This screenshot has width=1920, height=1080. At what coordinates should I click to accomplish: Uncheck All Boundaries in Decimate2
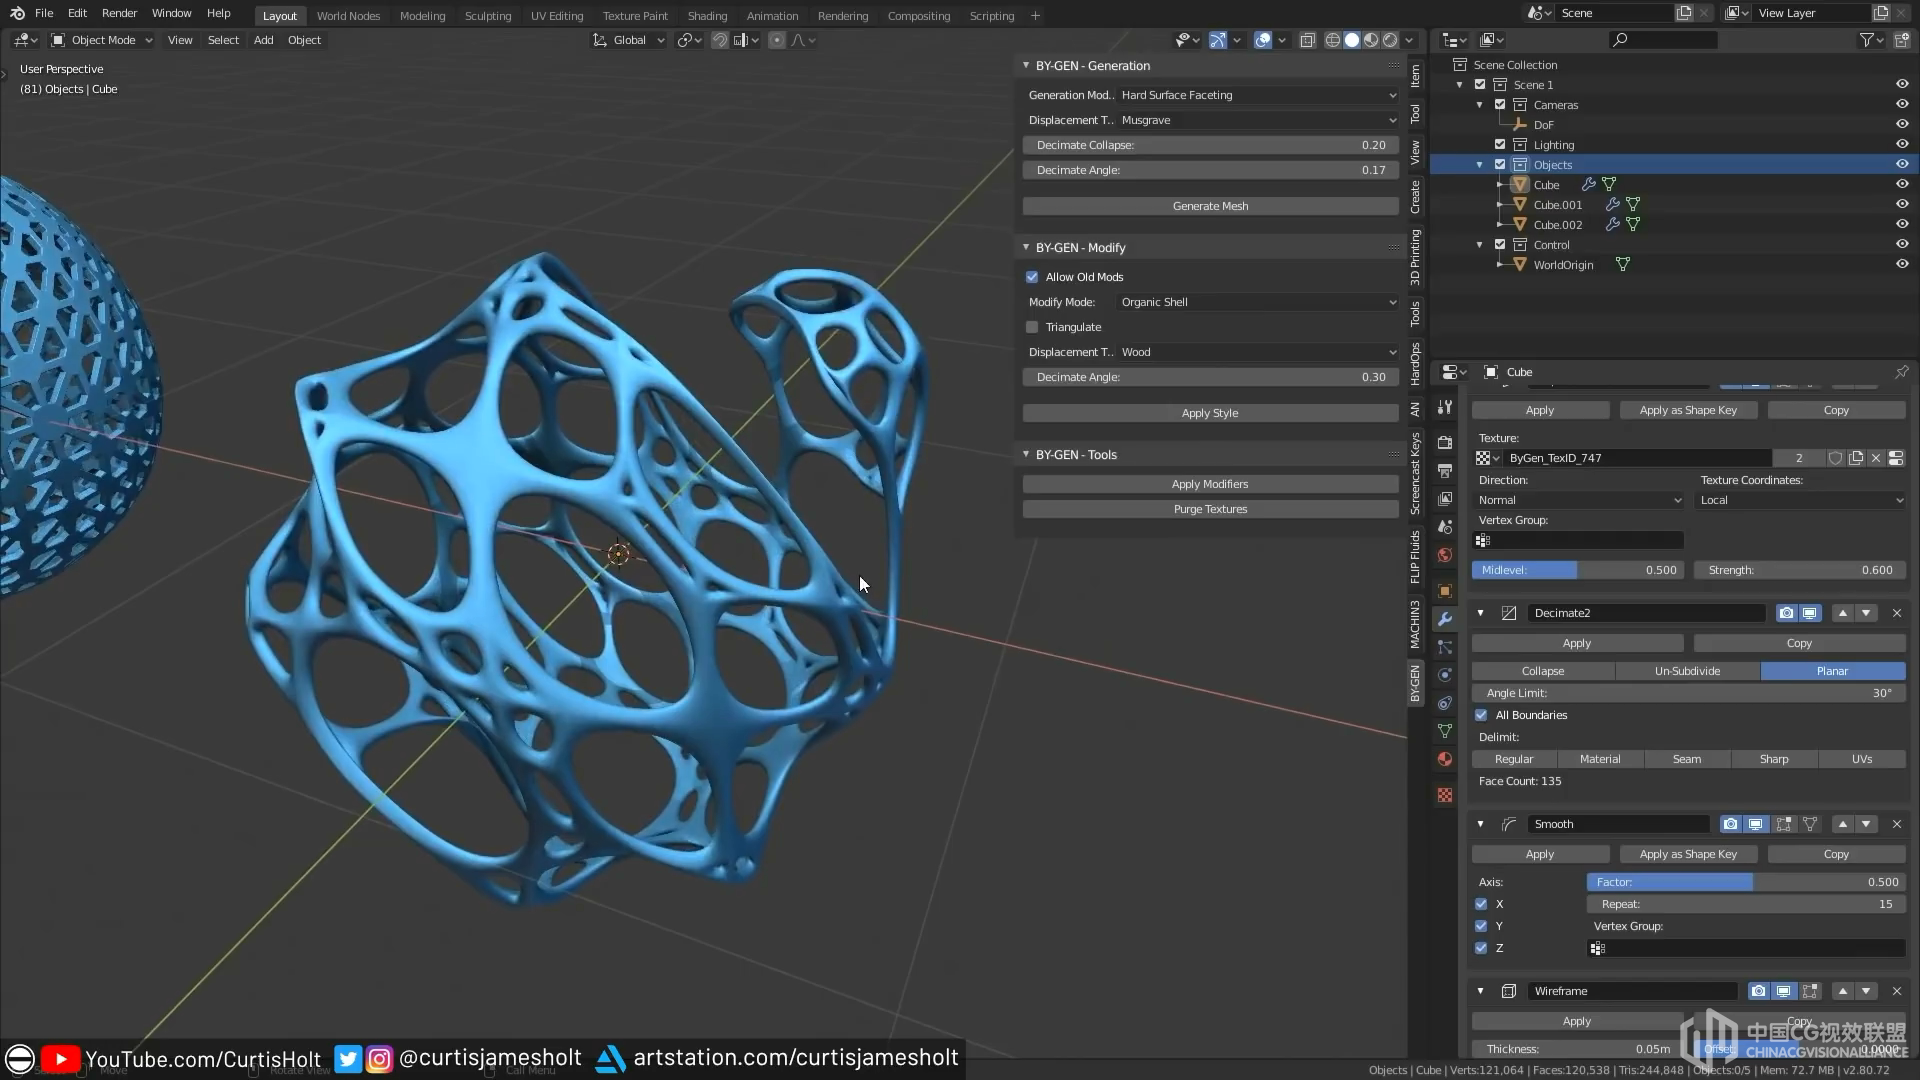tap(1481, 715)
